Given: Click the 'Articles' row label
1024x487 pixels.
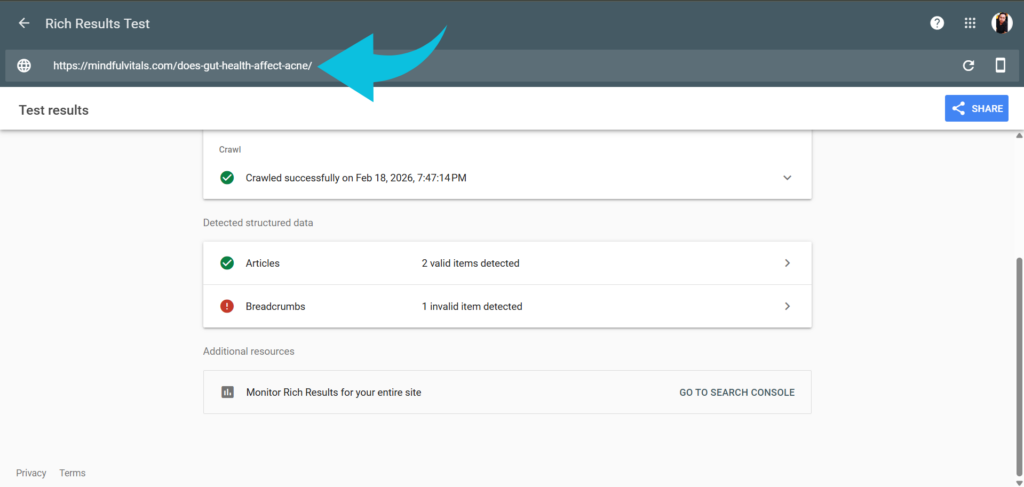Looking at the screenshot, I should point(263,263).
